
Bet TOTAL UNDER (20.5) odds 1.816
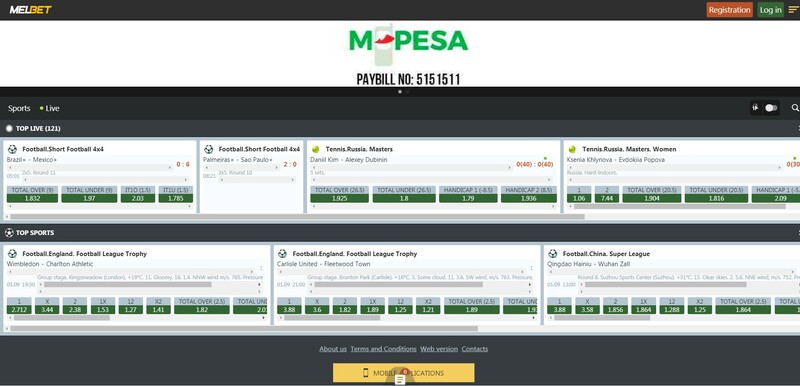click(716, 194)
